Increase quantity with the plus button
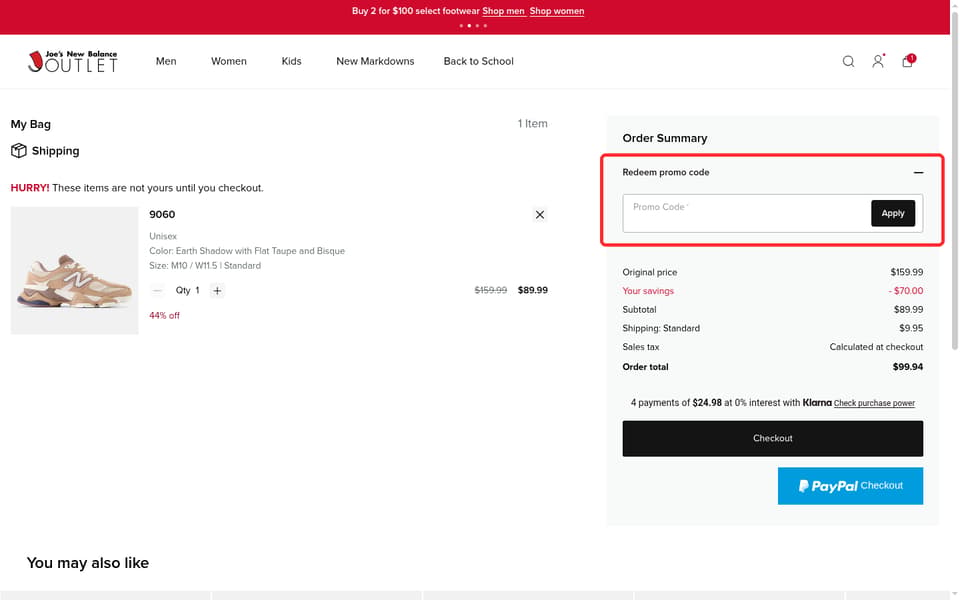Image resolution: width=960 pixels, height=600 pixels. (x=217, y=290)
